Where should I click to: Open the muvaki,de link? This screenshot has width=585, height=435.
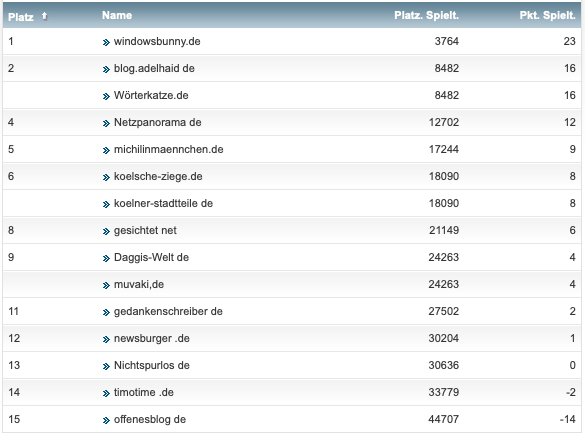click(x=139, y=284)
